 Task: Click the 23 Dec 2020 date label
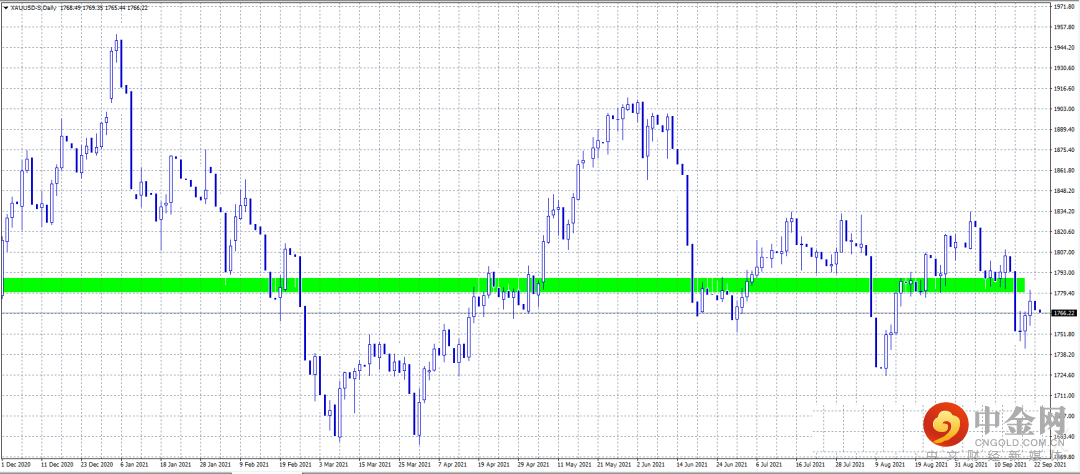[97, 465]
